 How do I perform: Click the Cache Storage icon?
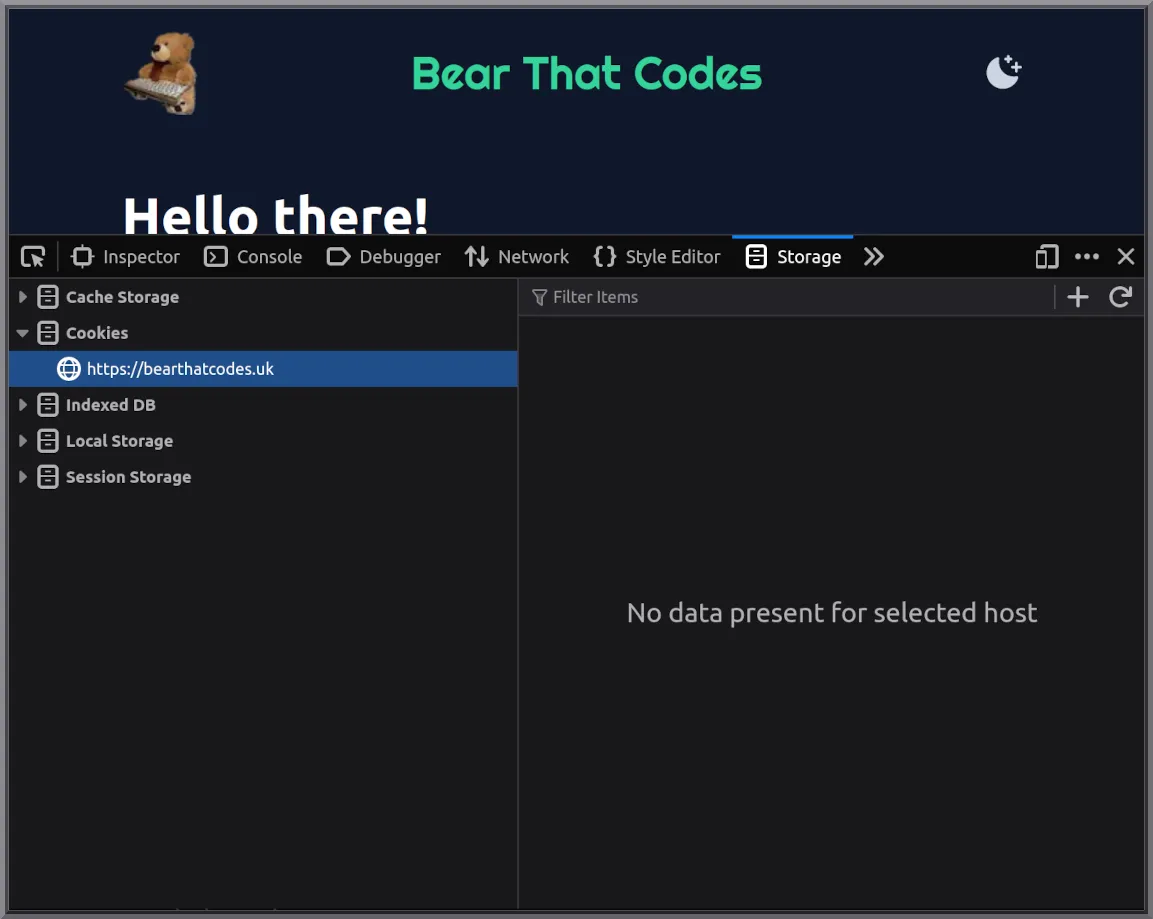pos(47,297)
